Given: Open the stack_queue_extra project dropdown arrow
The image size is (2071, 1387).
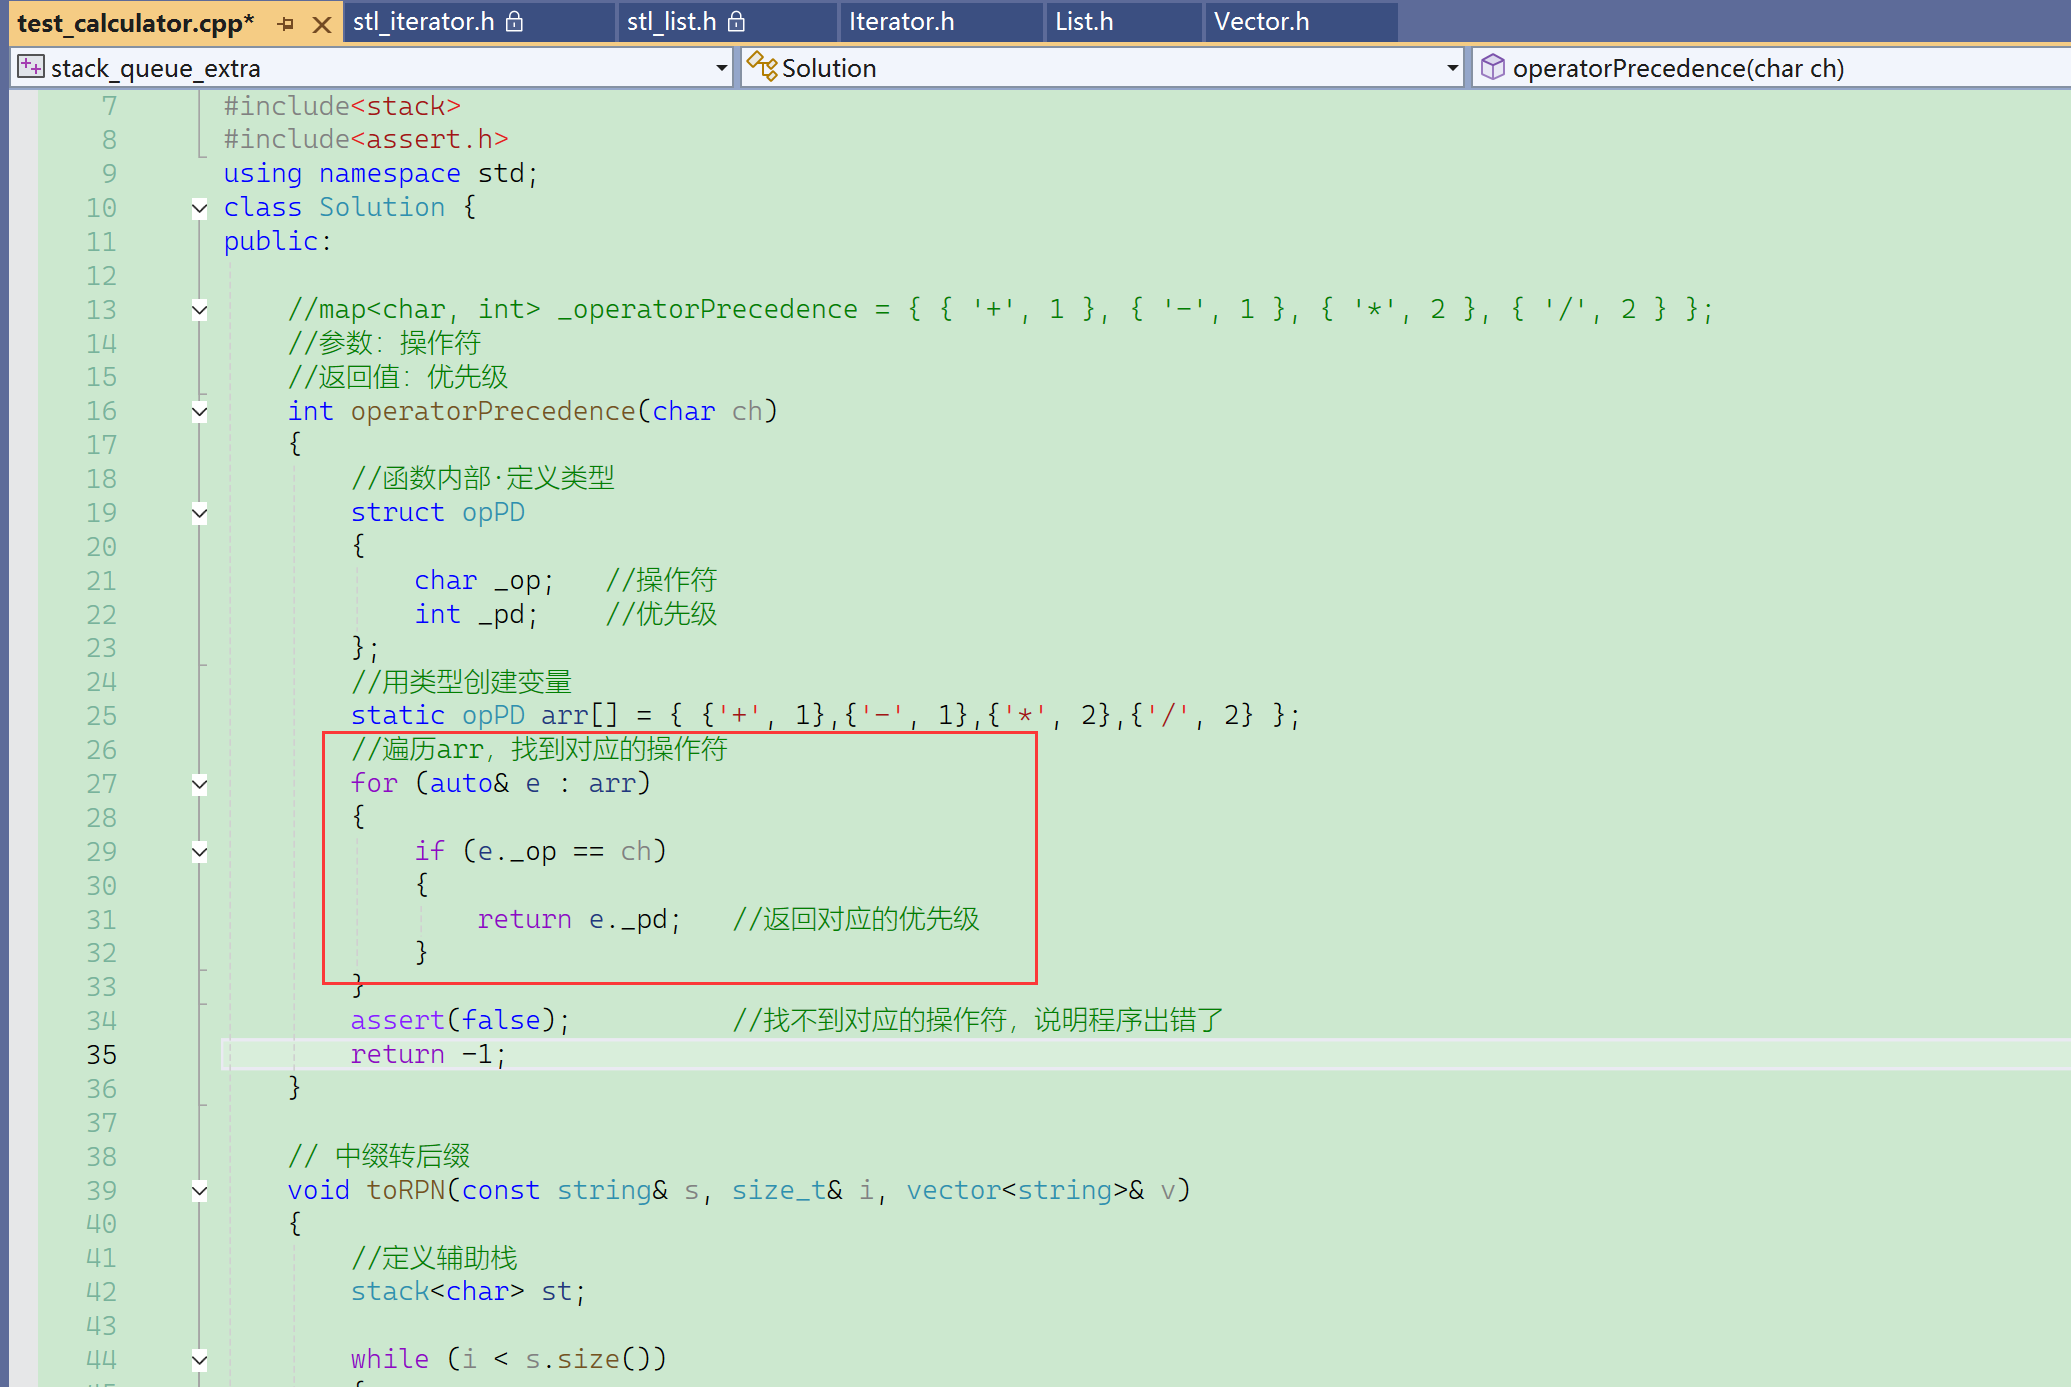Looking at the screenshot, I should [x=721, y=68].
